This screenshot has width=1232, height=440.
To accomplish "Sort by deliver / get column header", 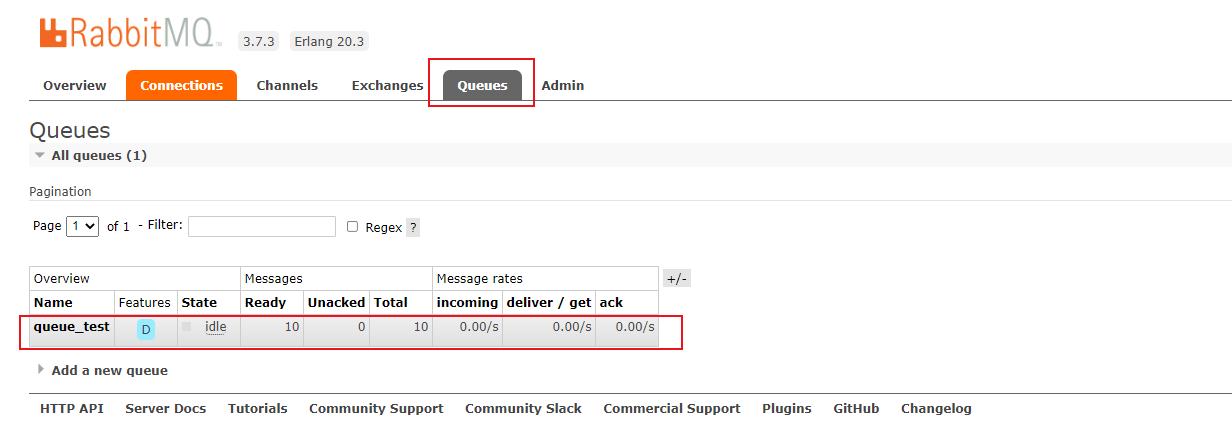I will pos(549,303).
